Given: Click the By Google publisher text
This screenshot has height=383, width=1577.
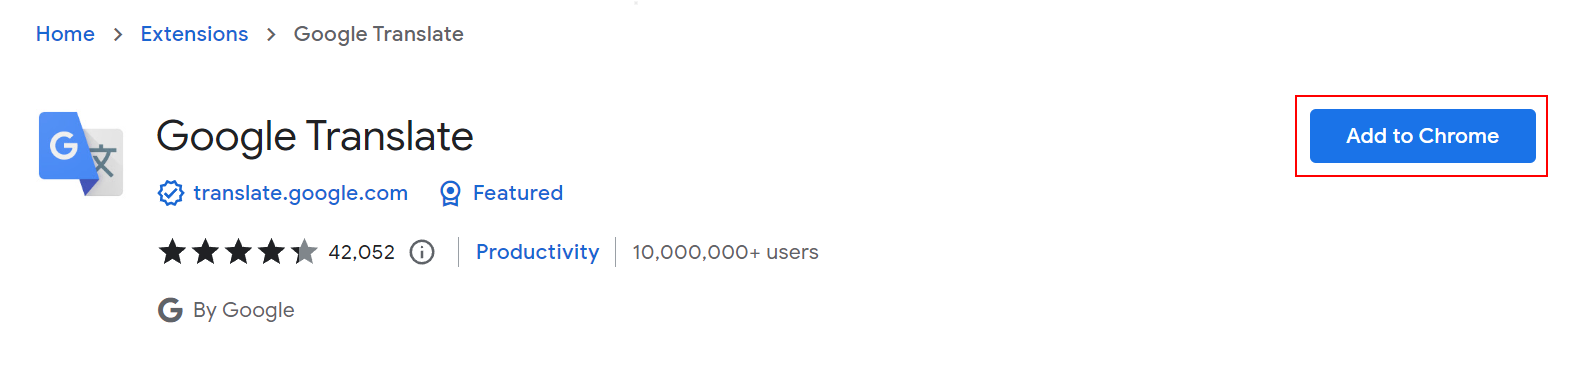Looking at the screenshot, I should click(x=244, y=310).
